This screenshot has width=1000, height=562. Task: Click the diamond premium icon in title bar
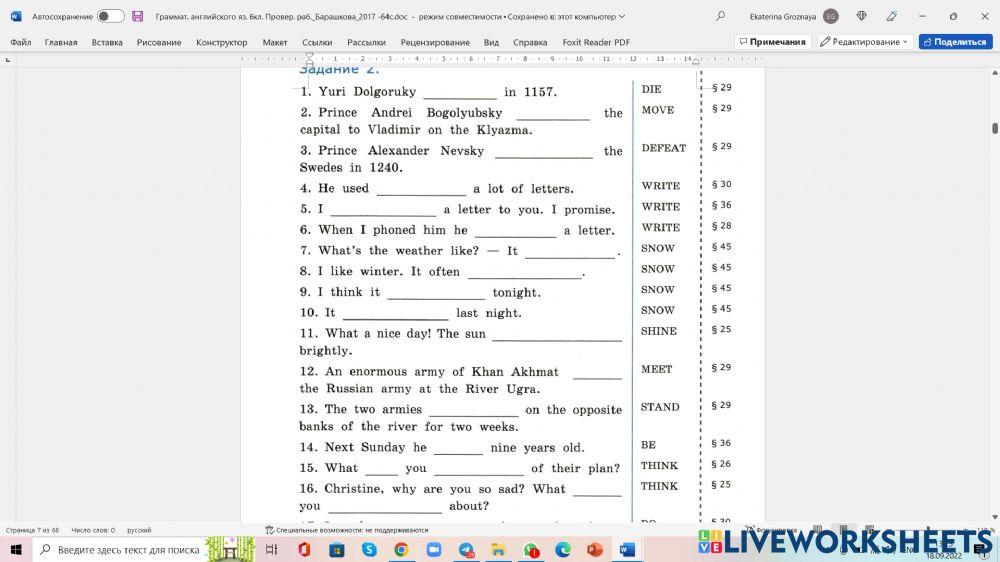pyautogui.click(x=862, y=16)
